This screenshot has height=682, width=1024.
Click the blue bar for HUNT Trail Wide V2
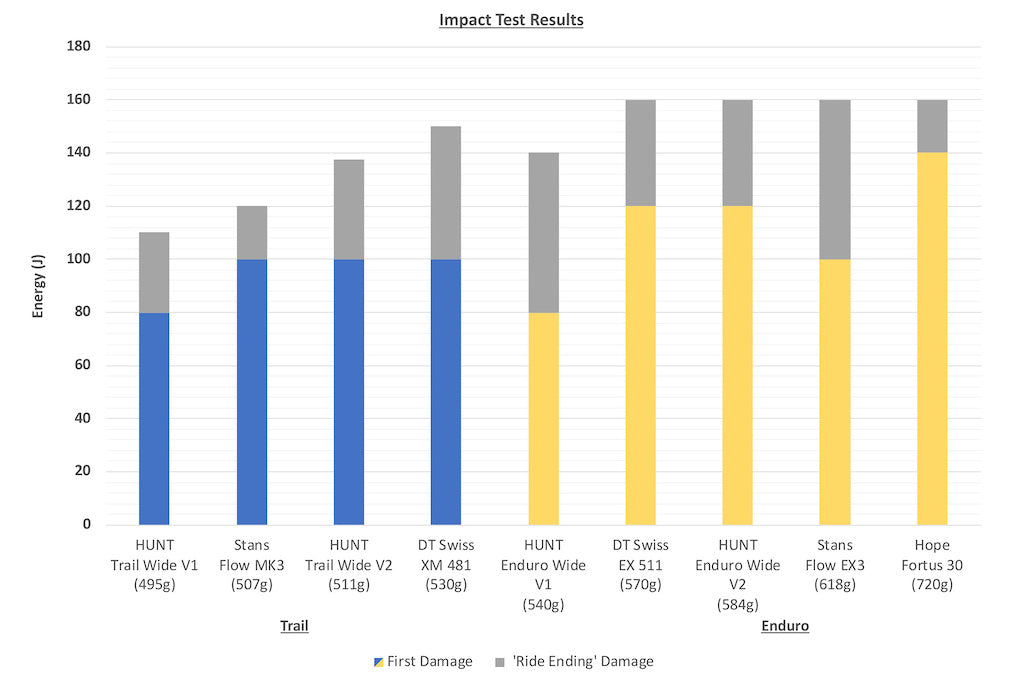tap(349, 391)
